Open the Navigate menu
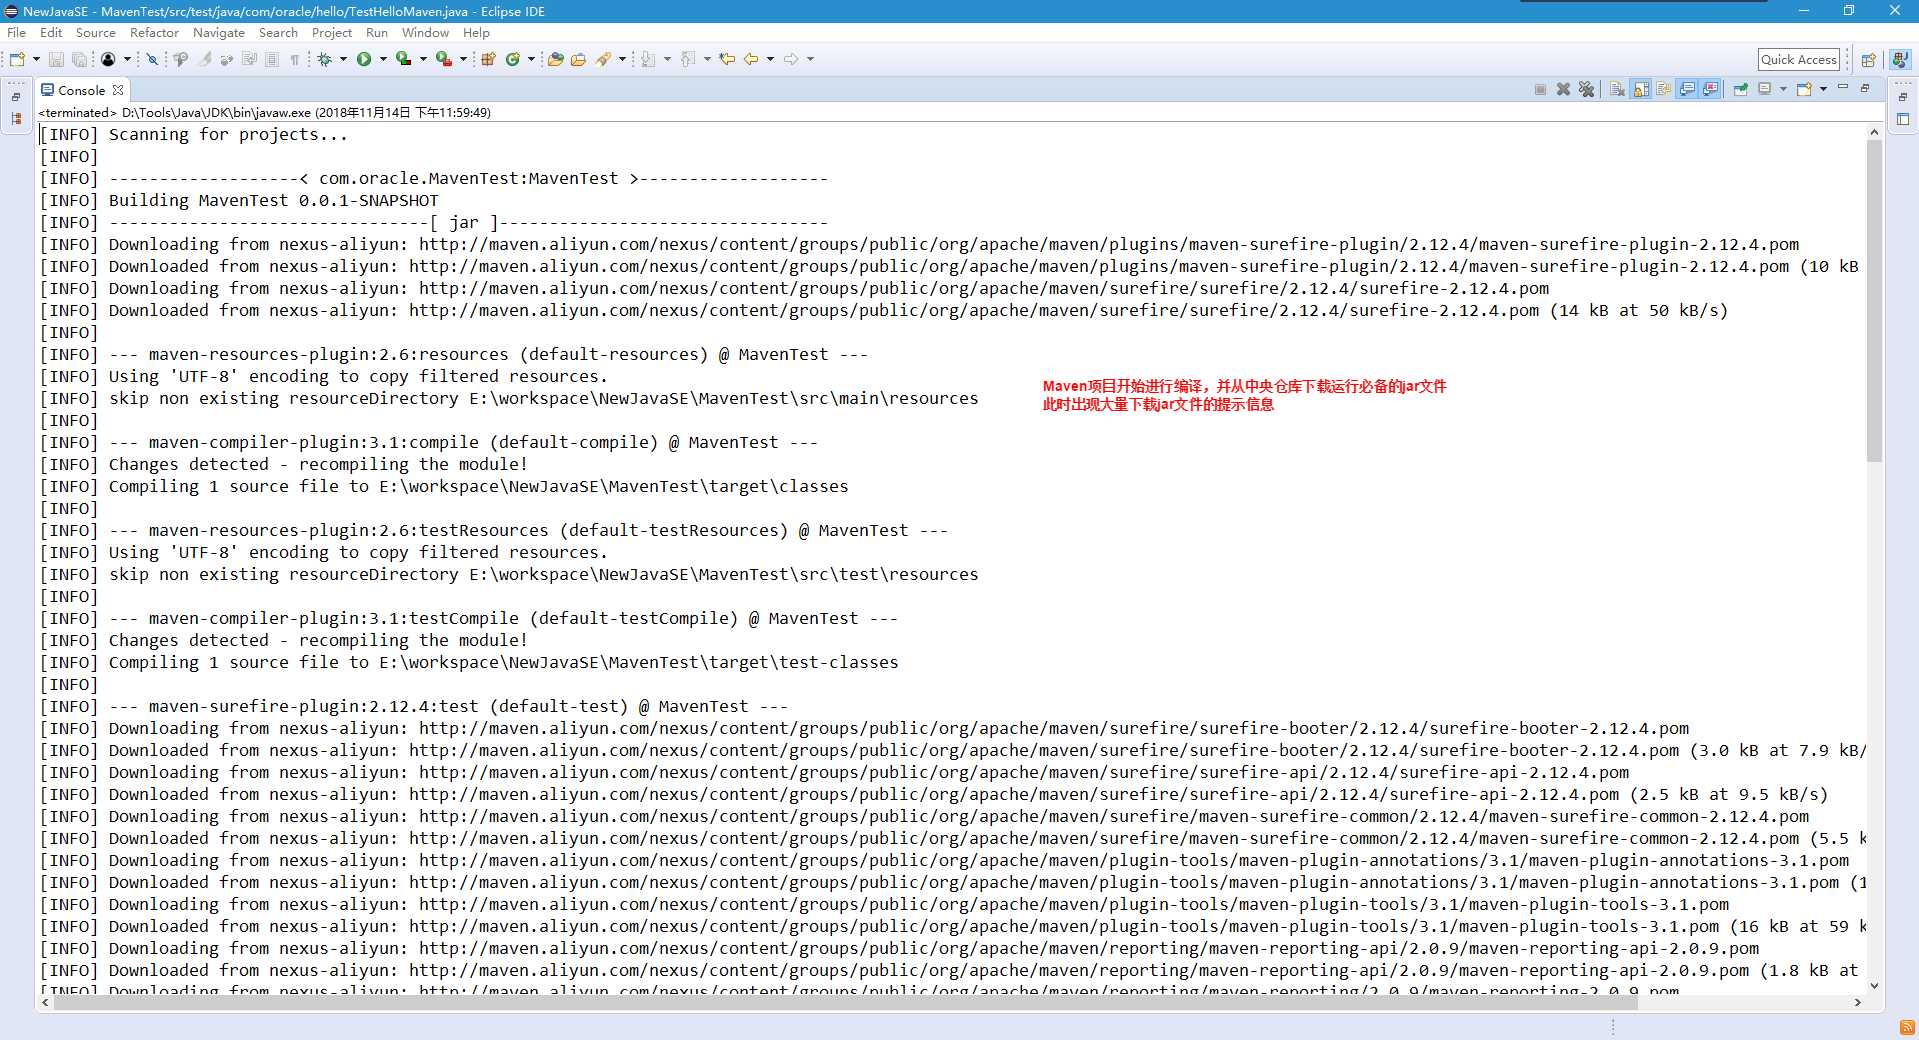1919x1040 pixels. point(218,33)
